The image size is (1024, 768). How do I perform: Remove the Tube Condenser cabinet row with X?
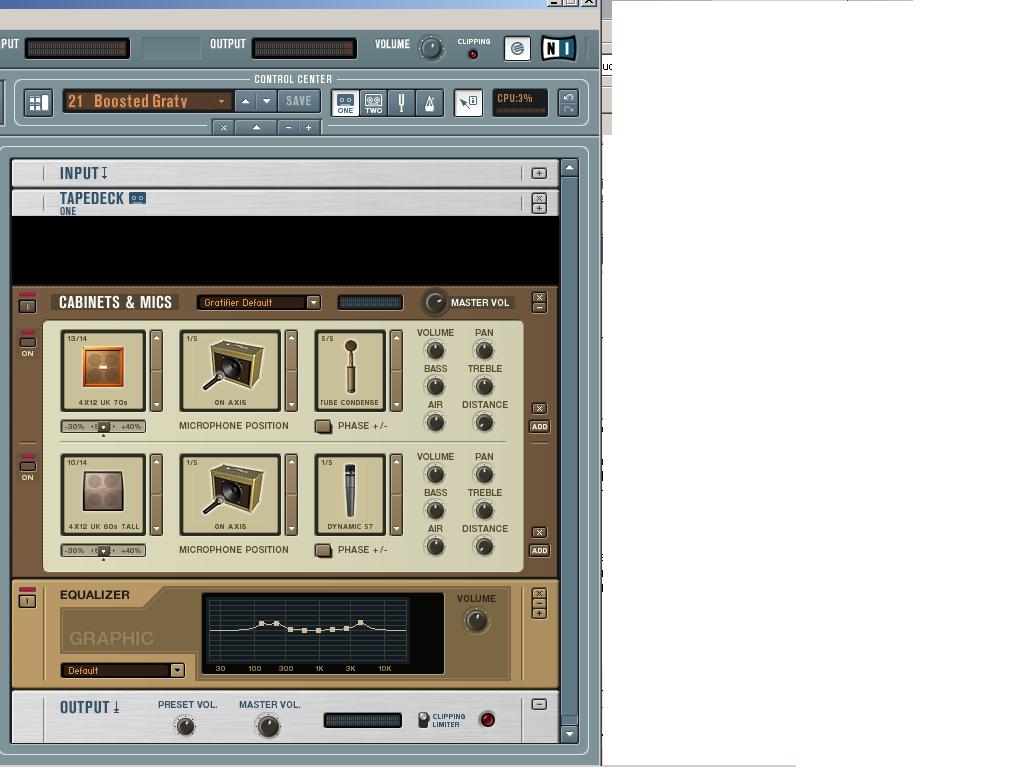pos(539,408)
